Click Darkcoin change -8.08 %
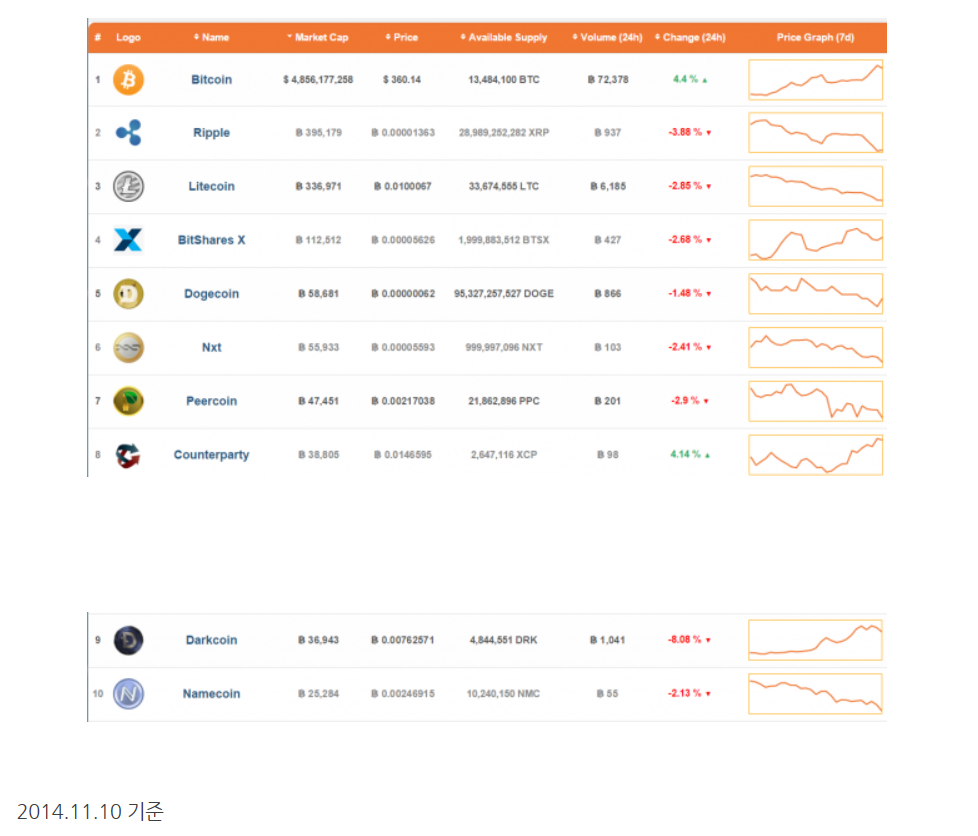Viewport: 978px width, 836px height. tap(690, 639)
